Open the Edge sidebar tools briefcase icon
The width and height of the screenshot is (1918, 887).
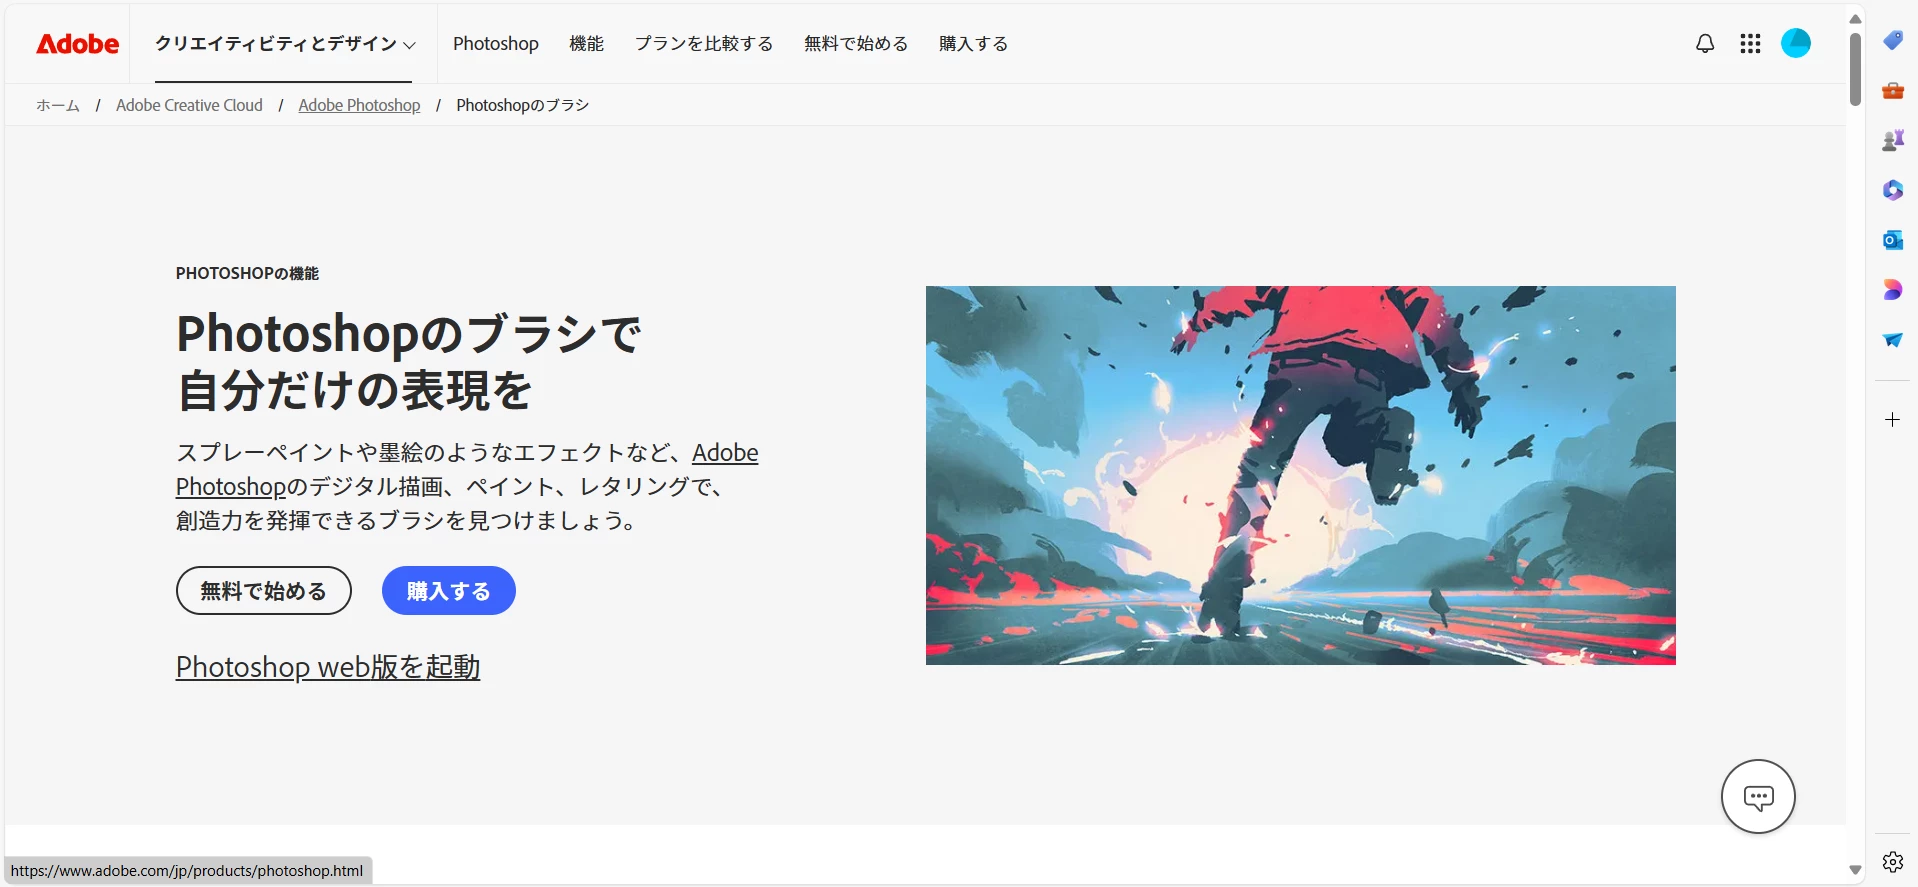pyautogui.click(x=1893, y=90)
